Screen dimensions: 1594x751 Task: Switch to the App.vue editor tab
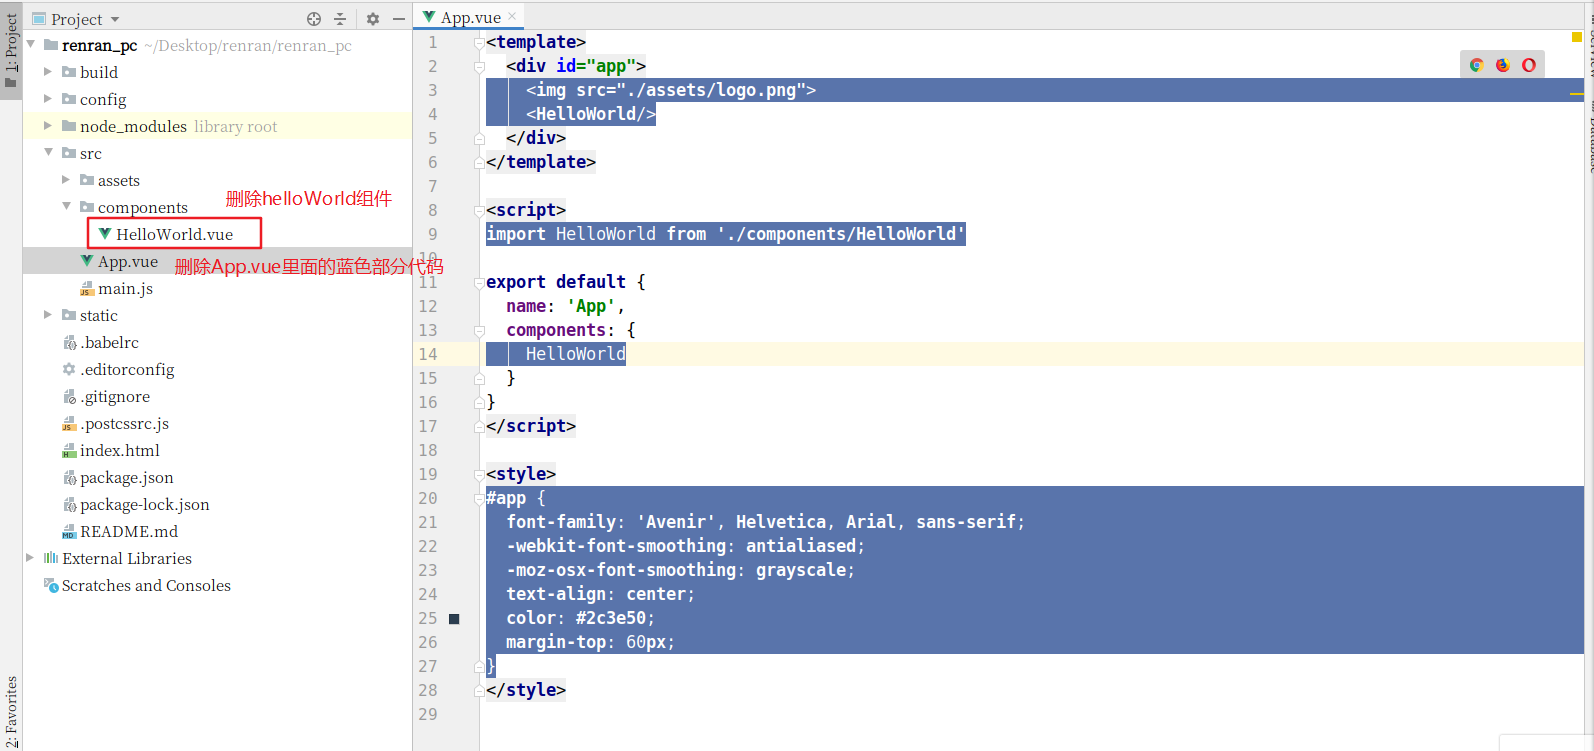tap(470, 17)
